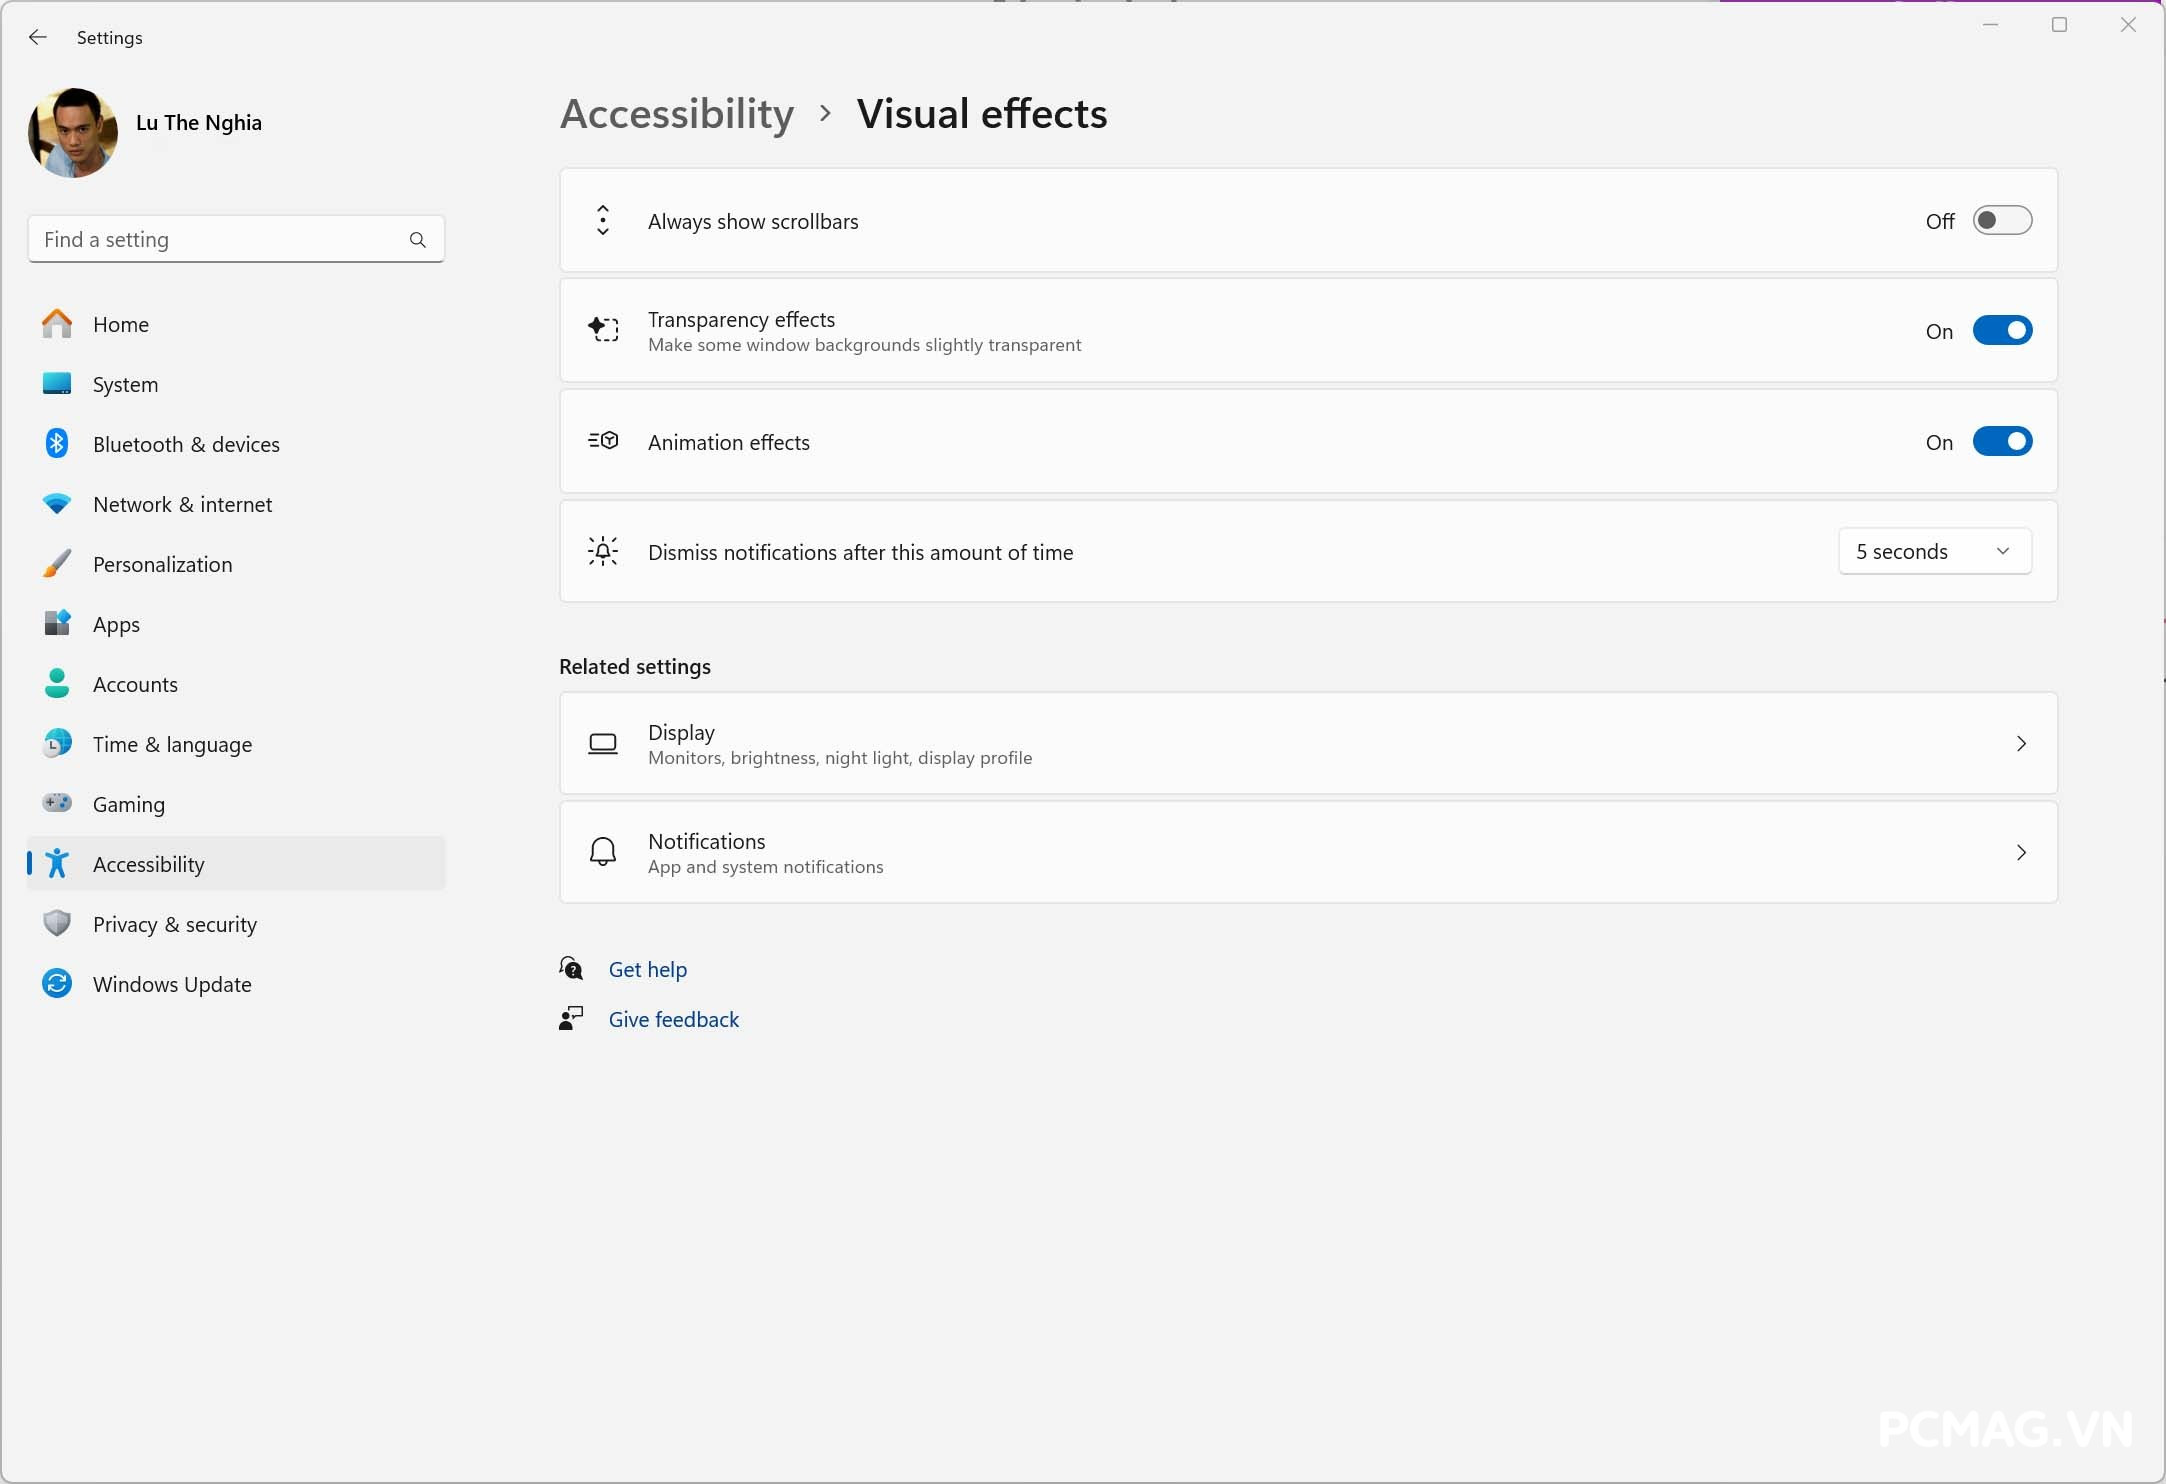Open the 5 seconds notification dropdown
Image resolution: width=2166 pixels, height=1484 pixels.
1934,552
